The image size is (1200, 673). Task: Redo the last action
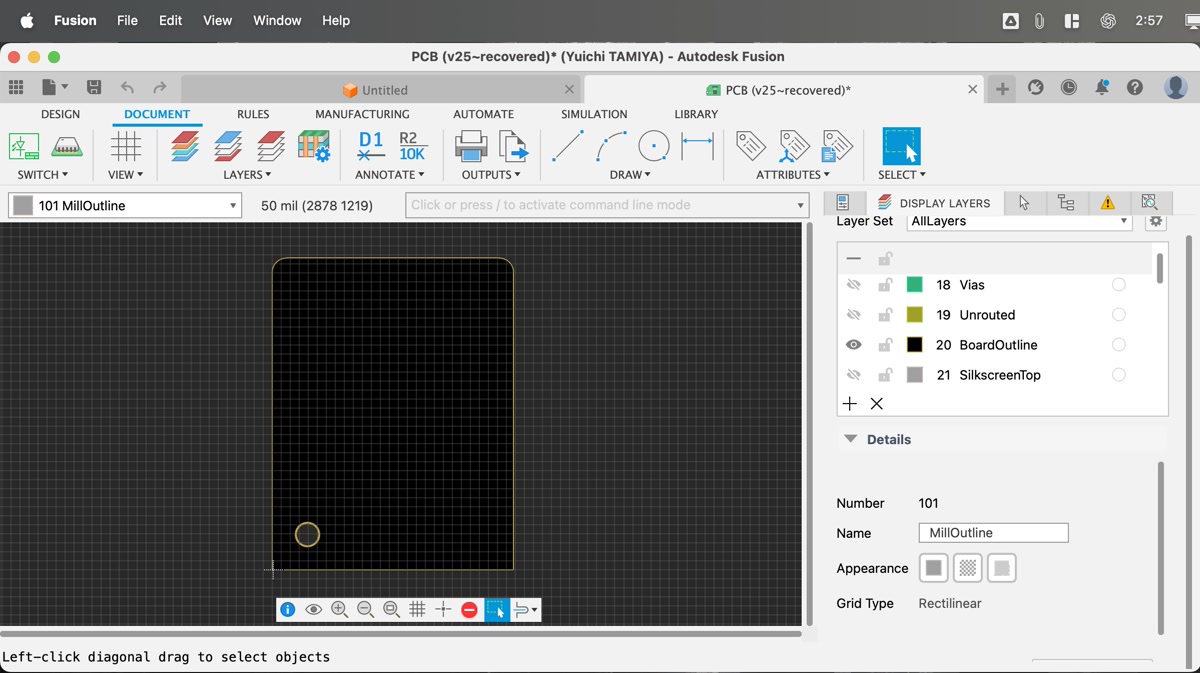160,88
